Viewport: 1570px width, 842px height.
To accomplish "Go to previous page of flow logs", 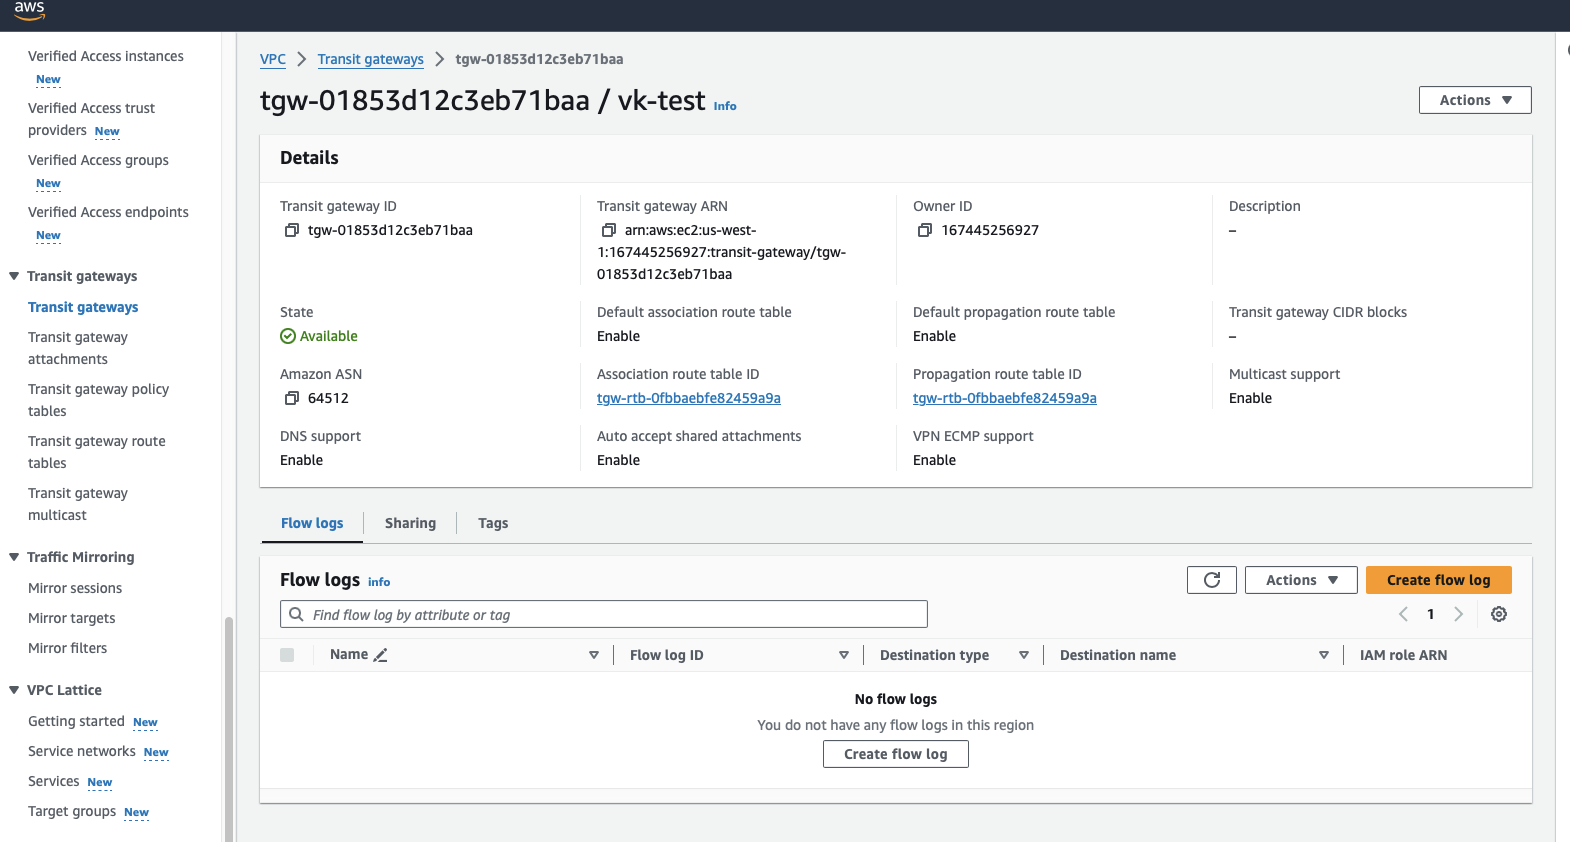I will (x=1403, y=614).
